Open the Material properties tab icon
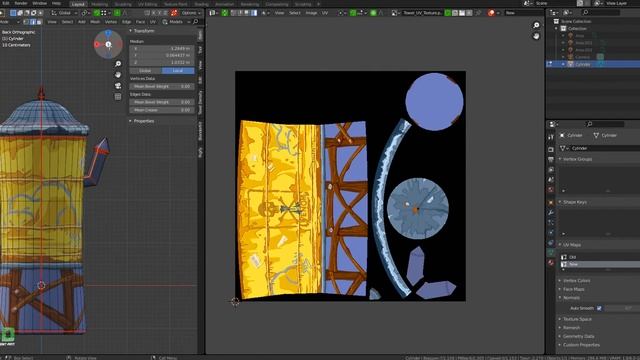This screenshot has width=640, height=360. 551,263
